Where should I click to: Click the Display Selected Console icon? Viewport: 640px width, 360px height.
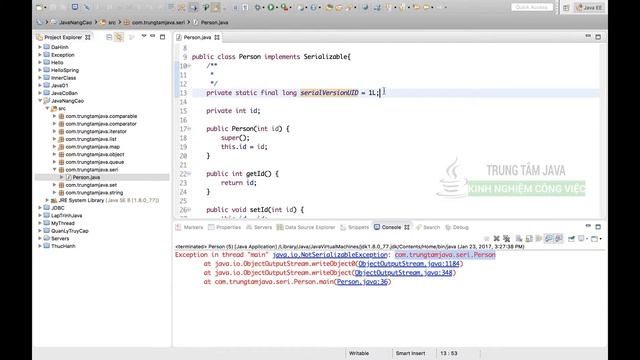coord(582,239)
